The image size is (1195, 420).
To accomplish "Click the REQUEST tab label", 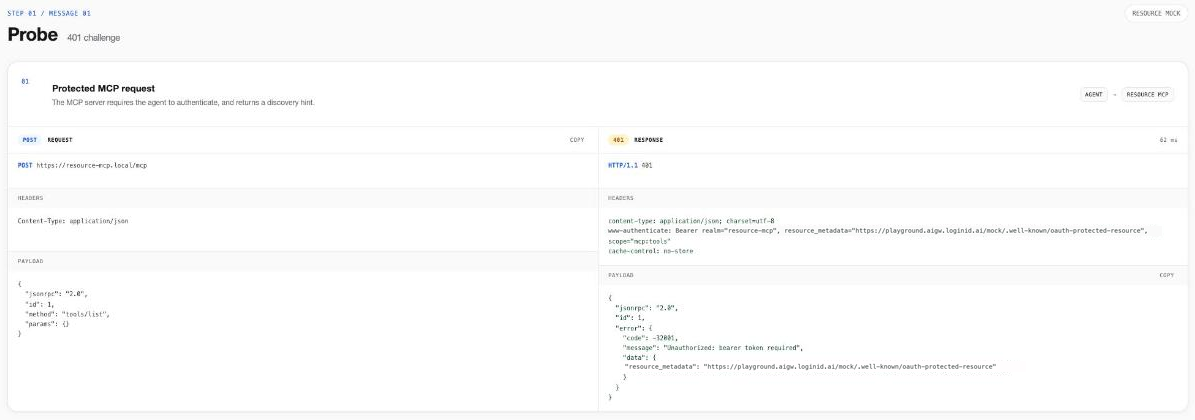I will pos(60,140).
